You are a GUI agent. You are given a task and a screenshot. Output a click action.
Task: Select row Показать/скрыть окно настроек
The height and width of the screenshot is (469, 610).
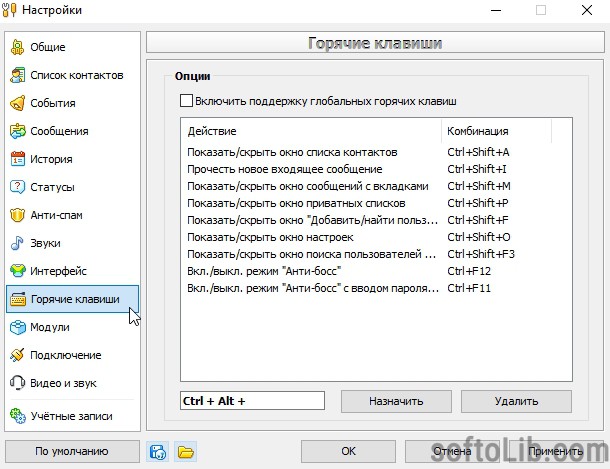(376, 237)
